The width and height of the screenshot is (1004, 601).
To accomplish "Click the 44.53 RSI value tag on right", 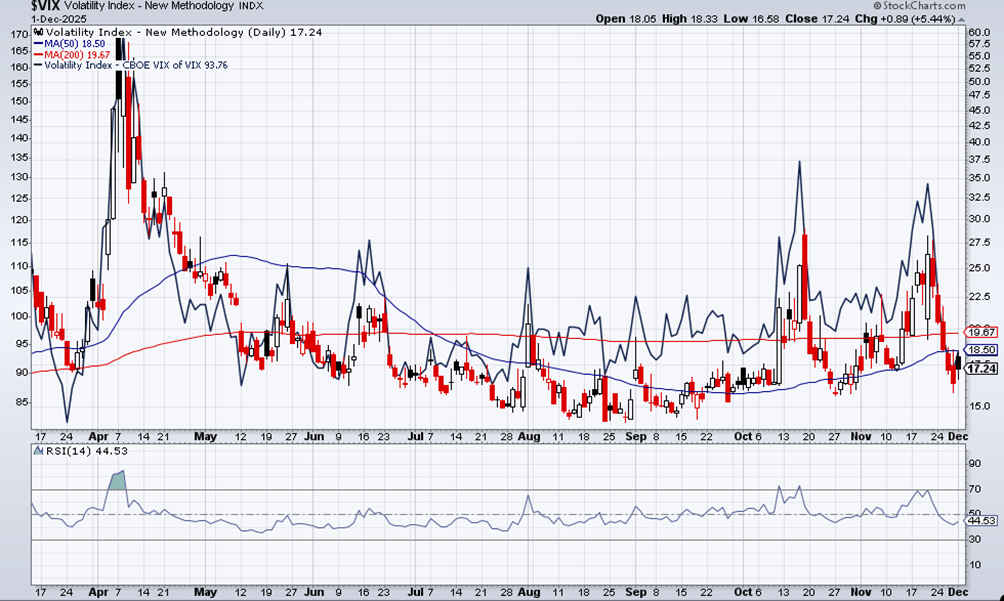I will tap(983, 521).
